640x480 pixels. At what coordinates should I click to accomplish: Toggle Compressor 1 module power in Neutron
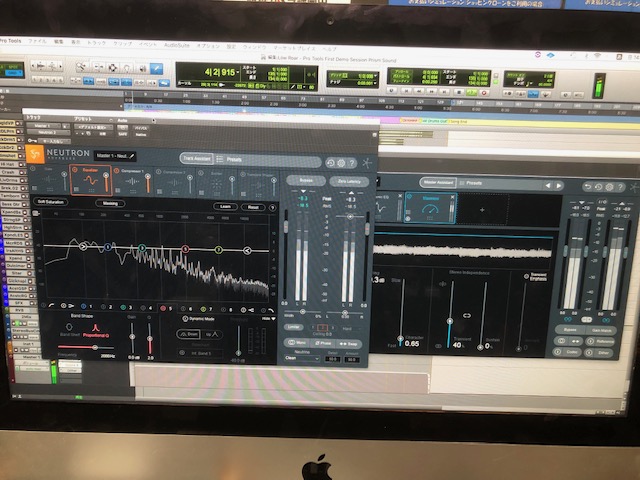click(x=117, y=171)
